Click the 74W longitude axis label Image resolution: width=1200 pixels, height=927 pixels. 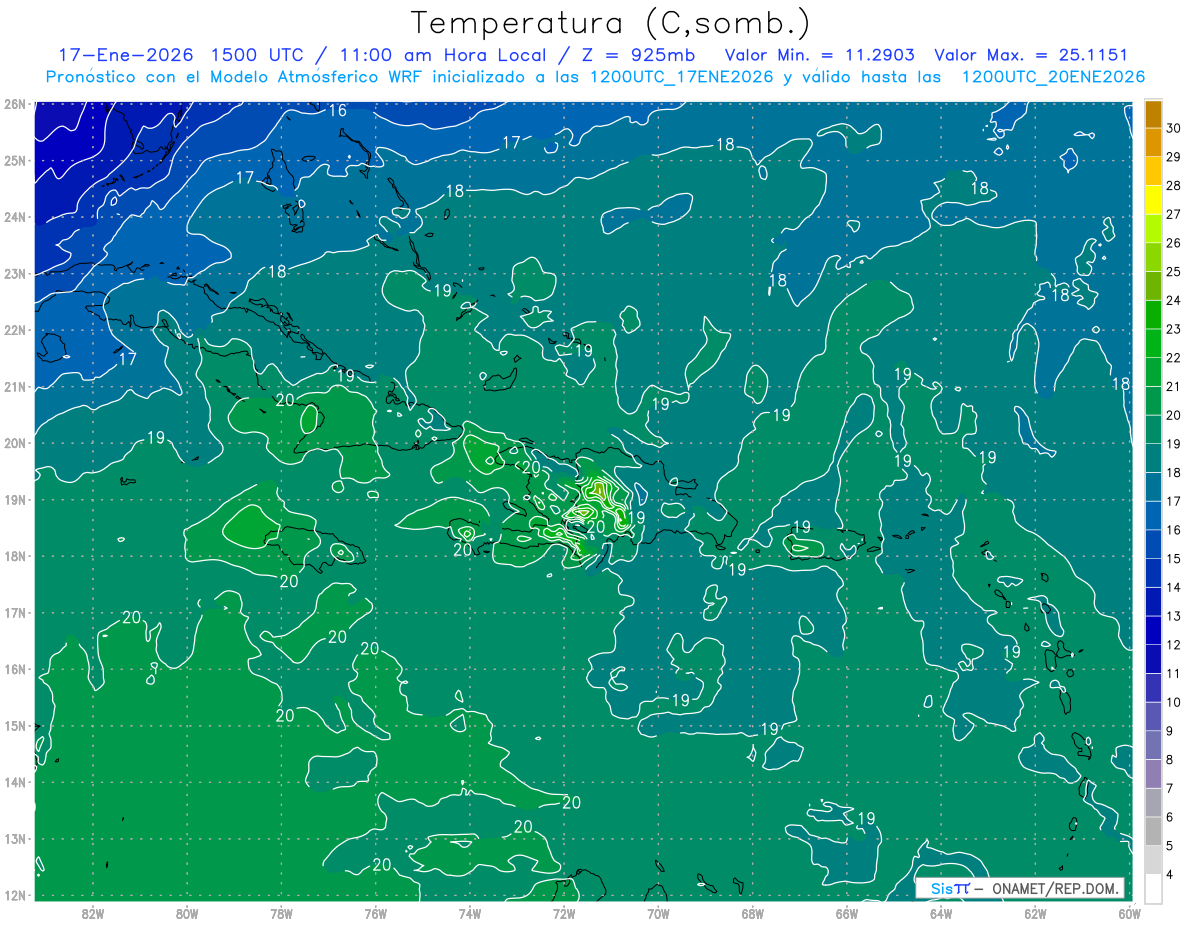(469, 912)
